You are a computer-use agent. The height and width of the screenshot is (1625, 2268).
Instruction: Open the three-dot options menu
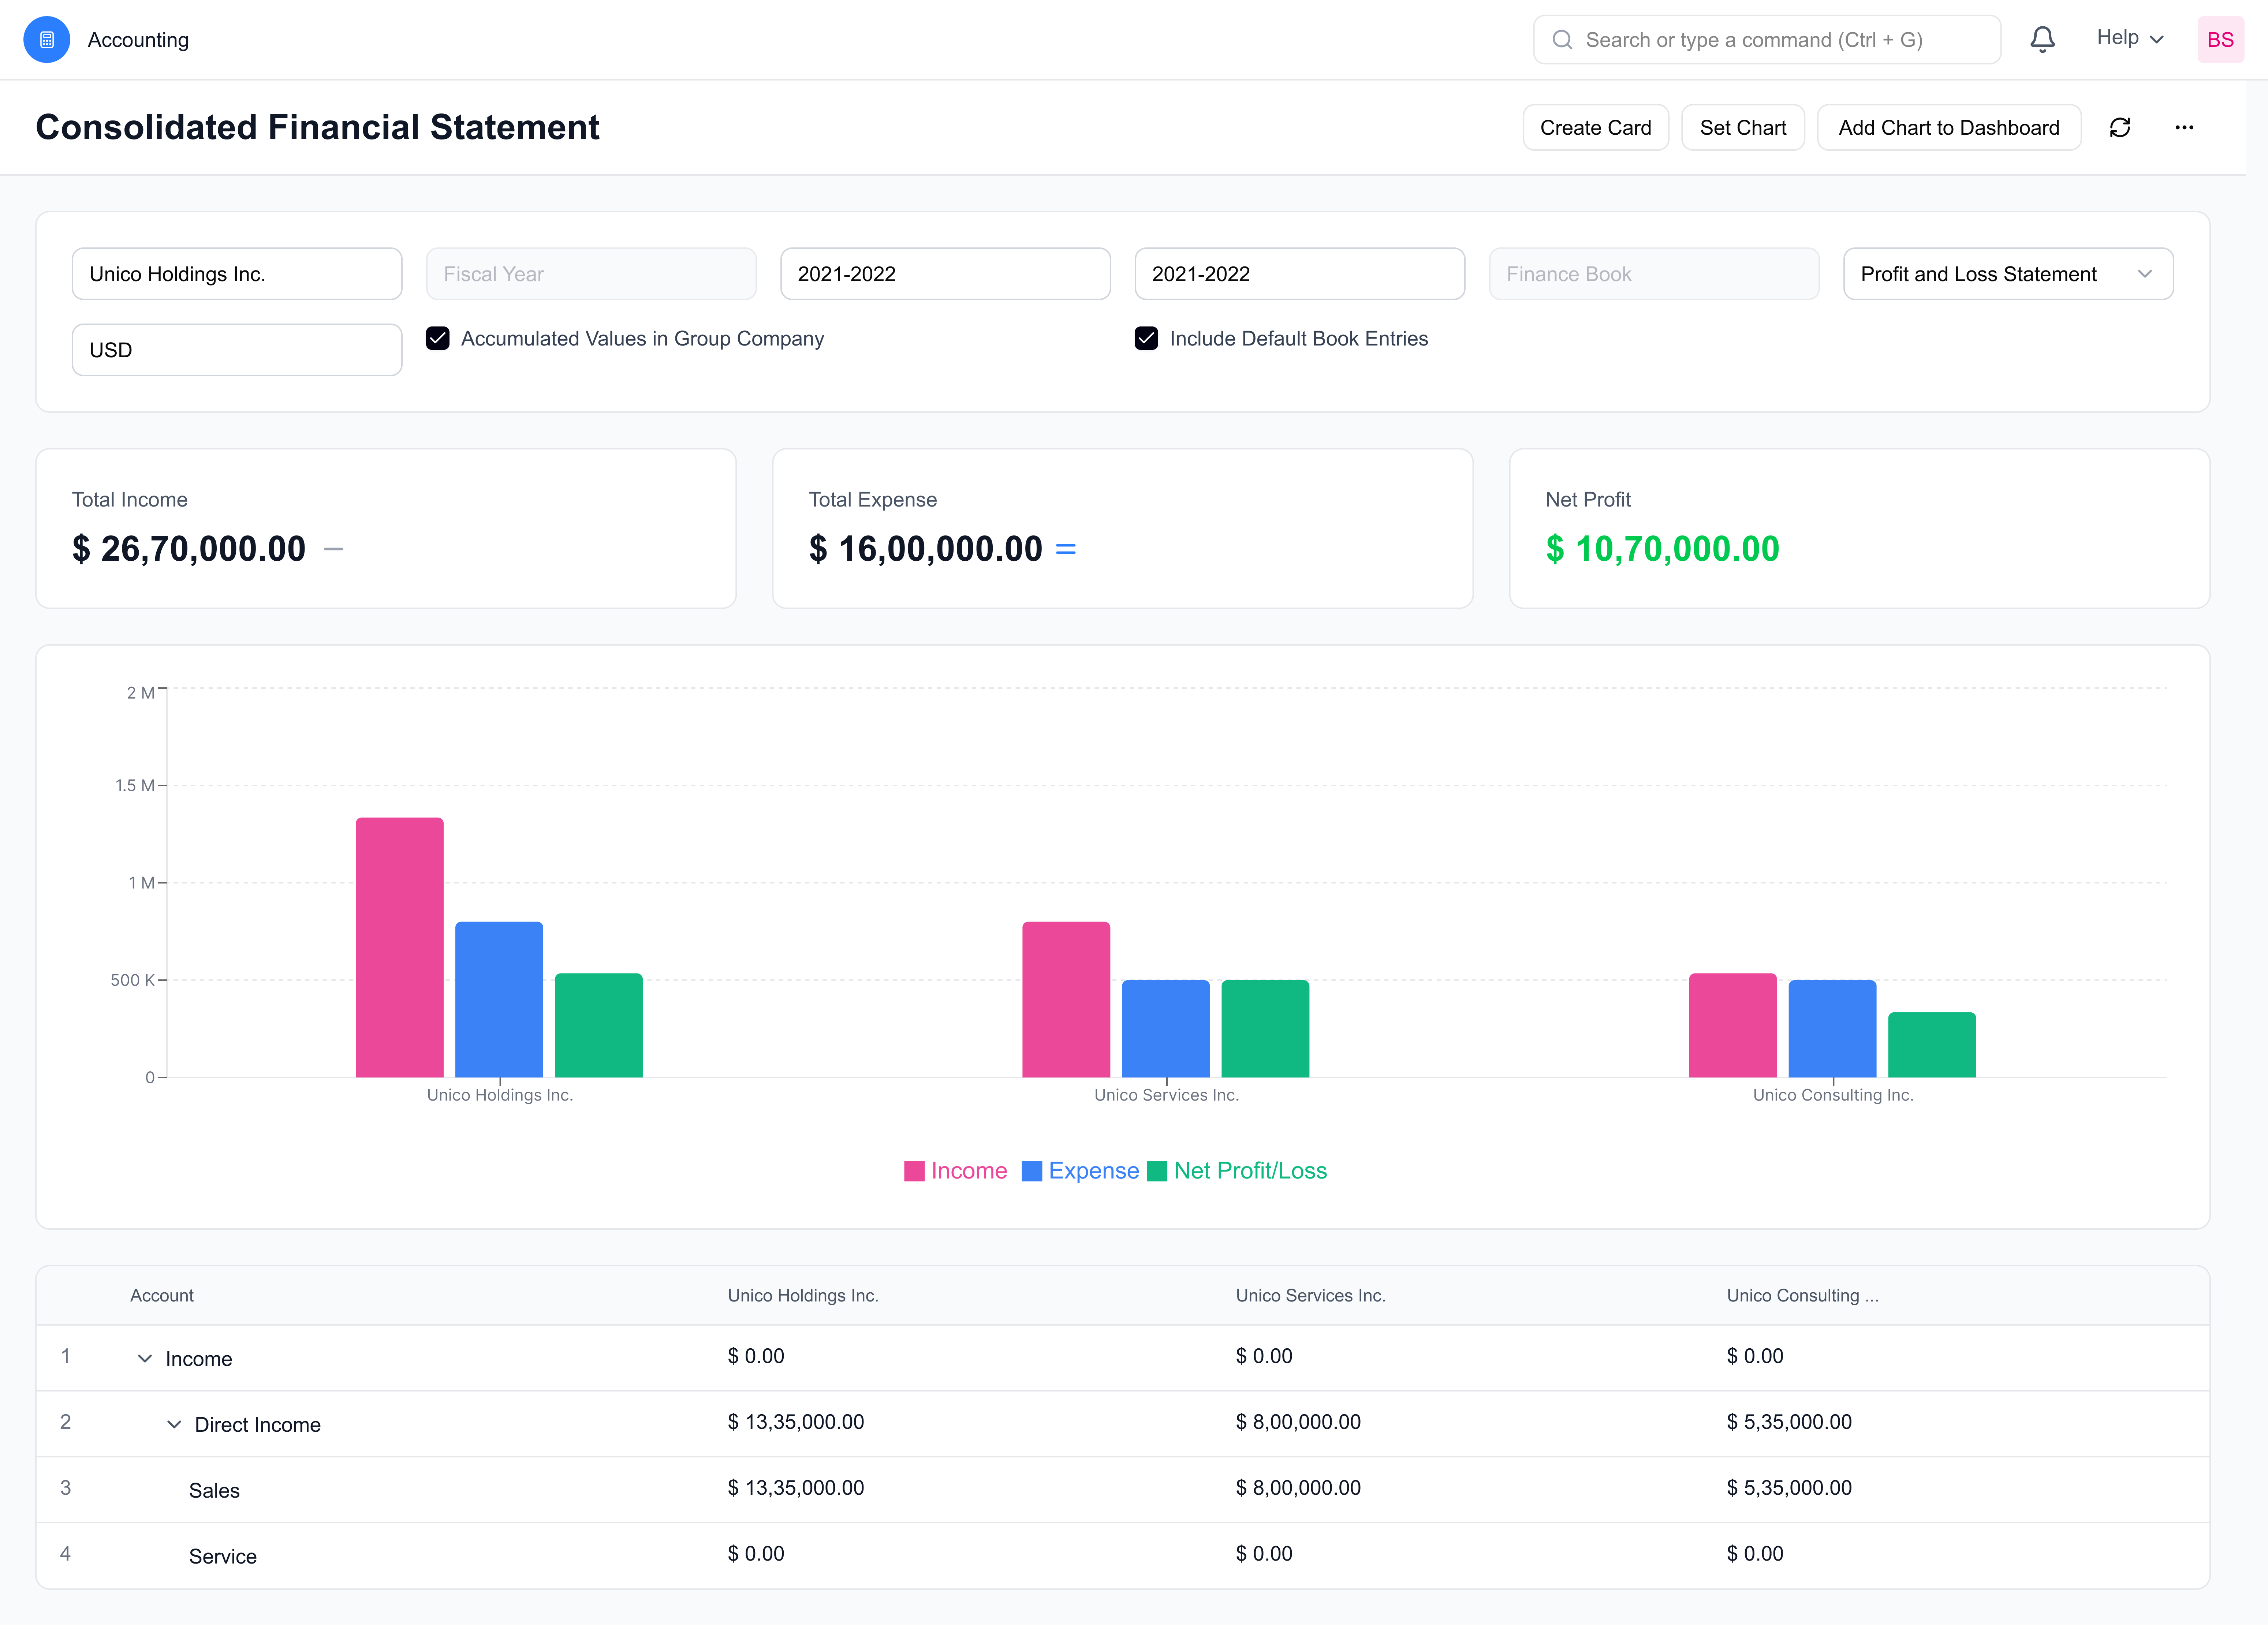[2185, 127]
